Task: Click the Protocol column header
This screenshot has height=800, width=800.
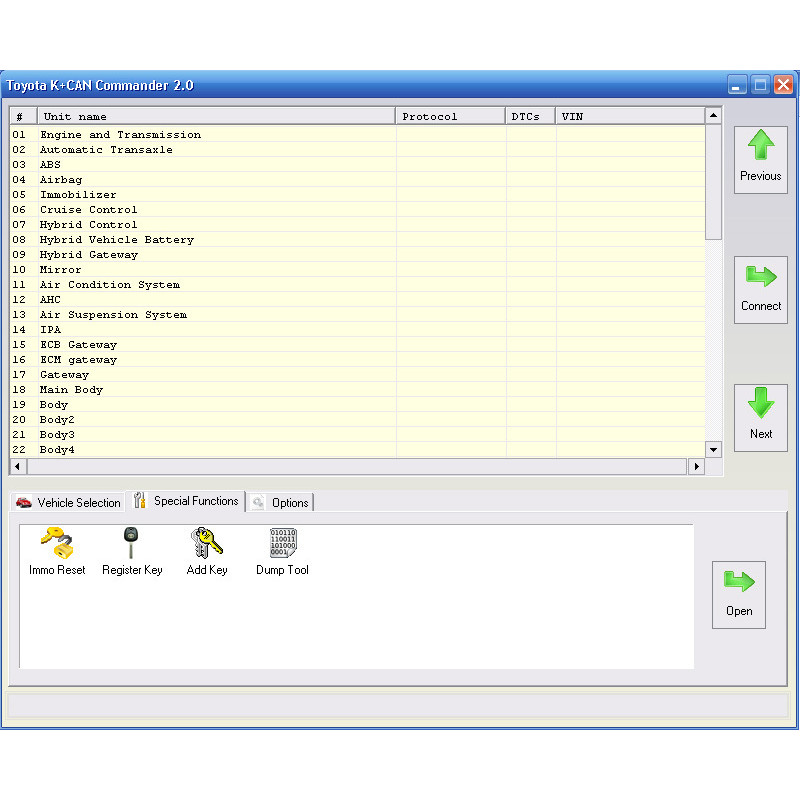Action: pyautogui.click(x=450, y=117)
